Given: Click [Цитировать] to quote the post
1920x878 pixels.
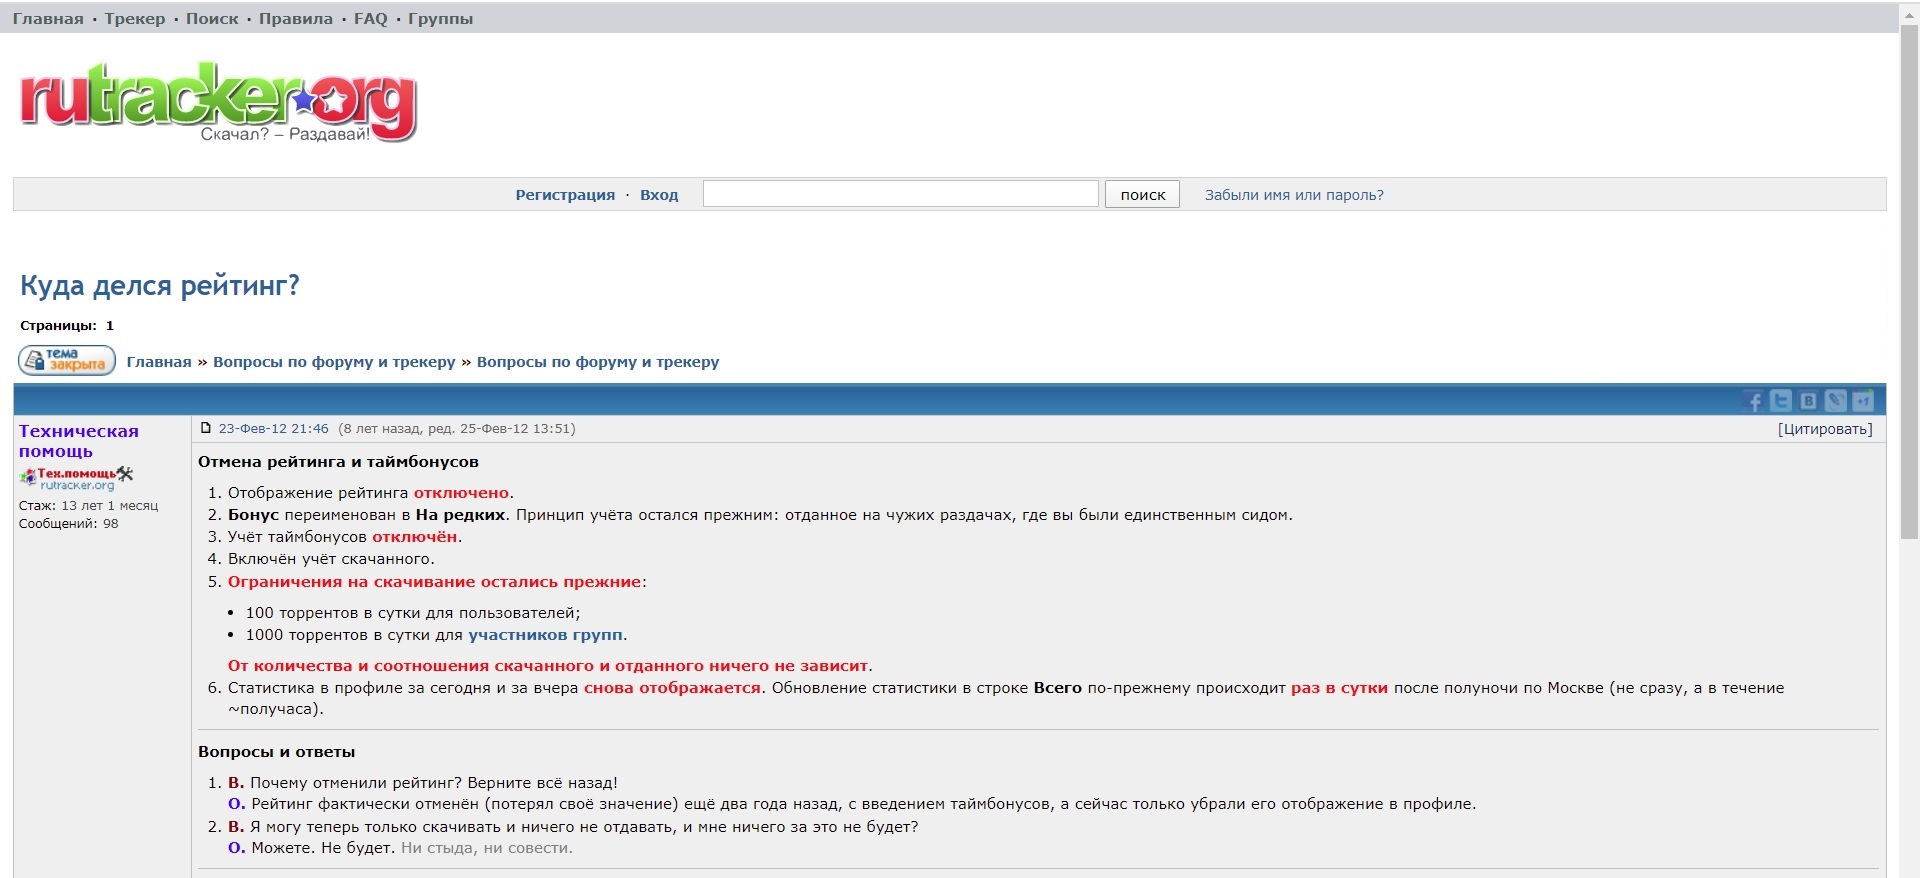Looking at the screenshot, I should click(x=1824, y=429).
